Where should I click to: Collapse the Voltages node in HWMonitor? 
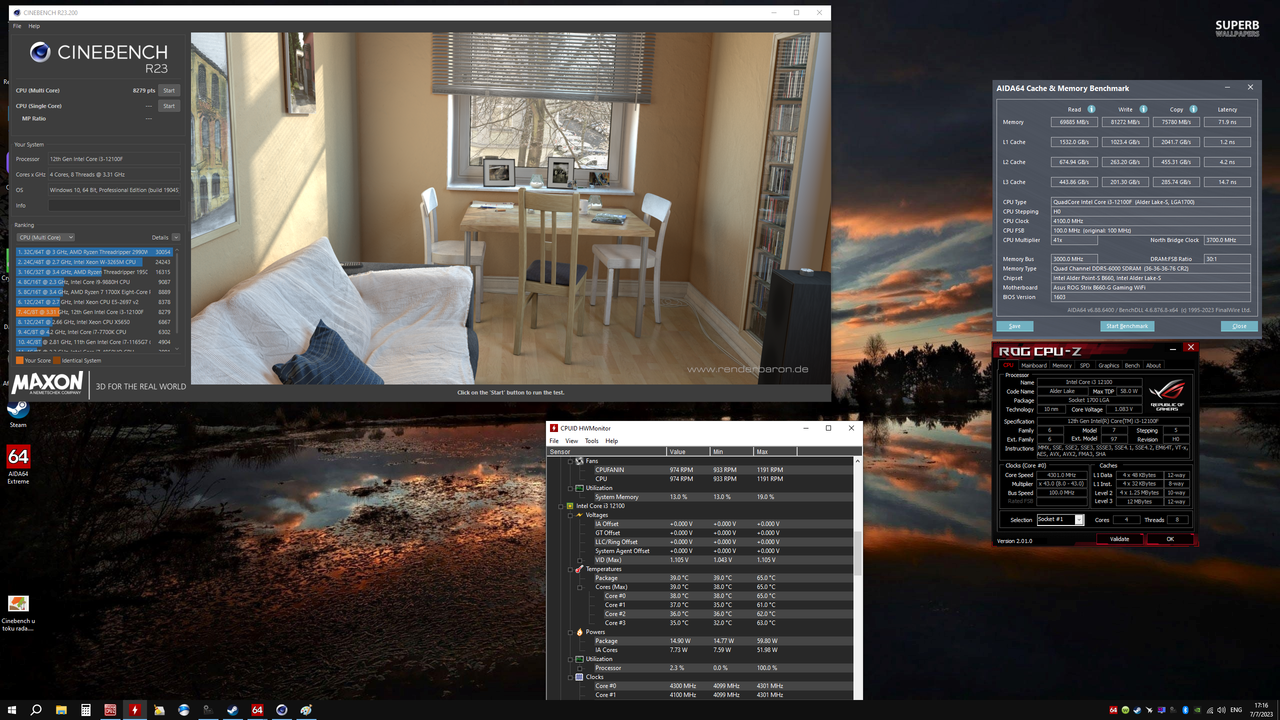570,515
